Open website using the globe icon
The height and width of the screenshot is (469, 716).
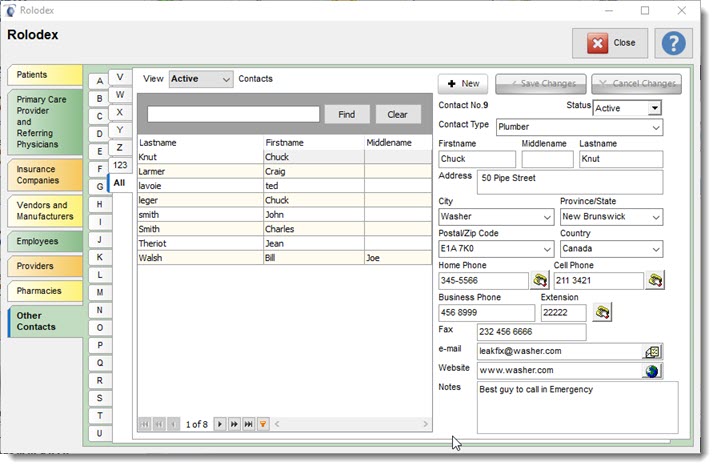652,371
